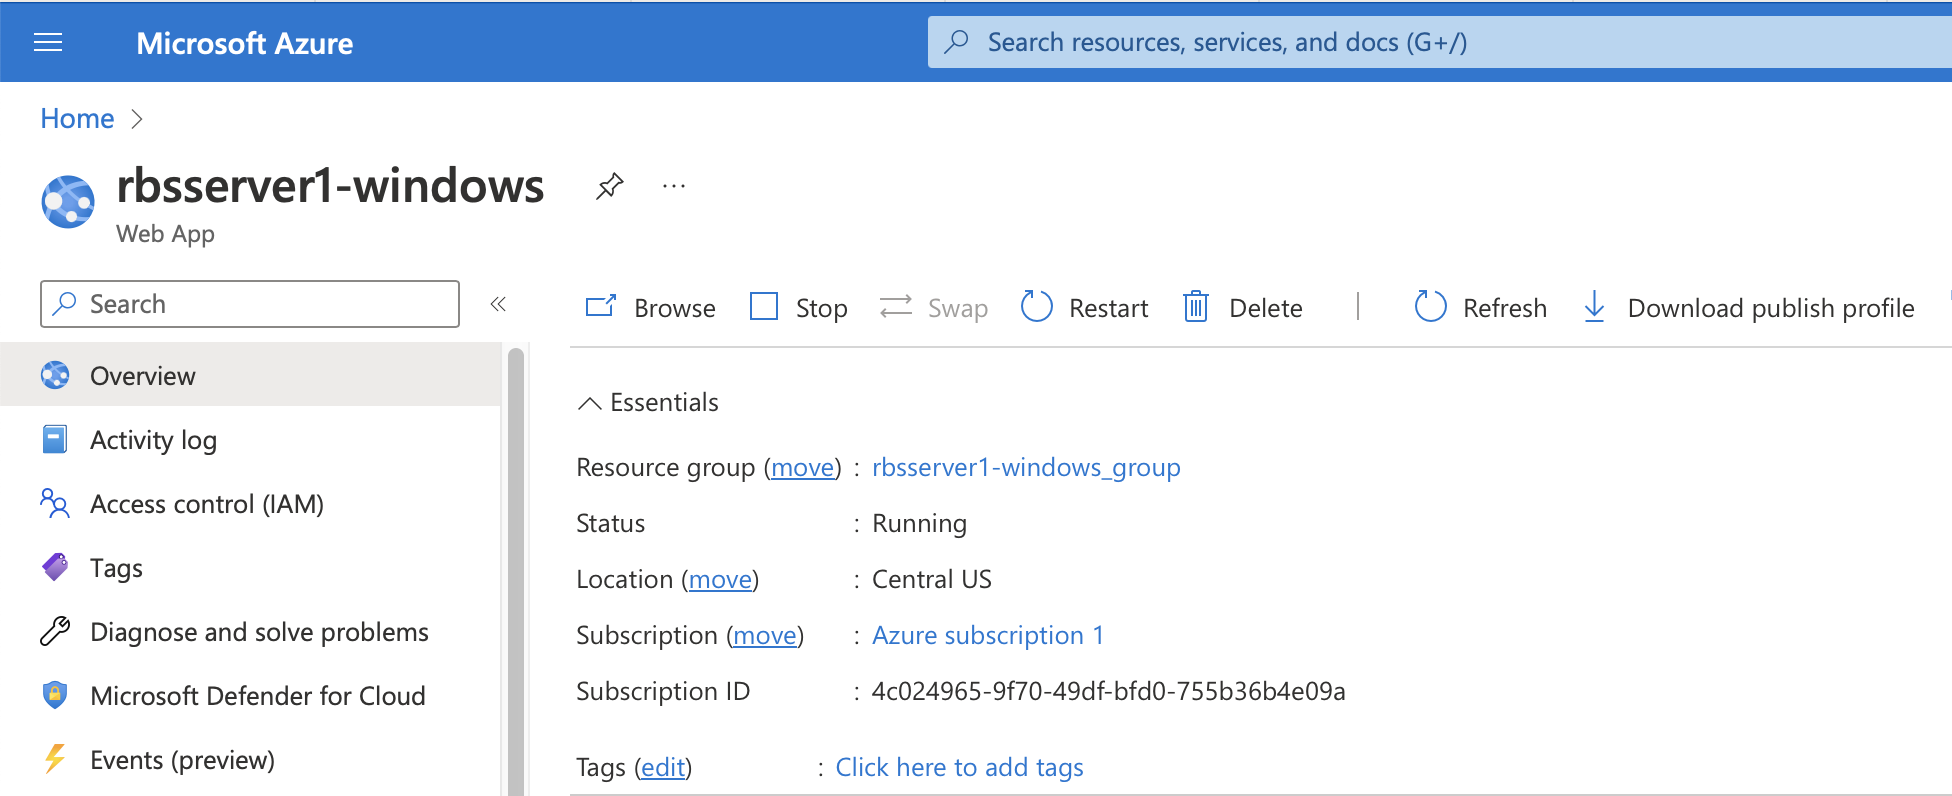This screenshot has height=796, width=1952.
Task: Click move link next to Subscription
Action: (765, 635)
